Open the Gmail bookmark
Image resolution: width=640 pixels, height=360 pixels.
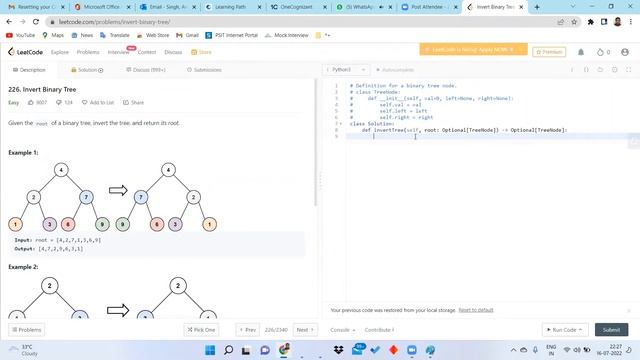(187, 36)
